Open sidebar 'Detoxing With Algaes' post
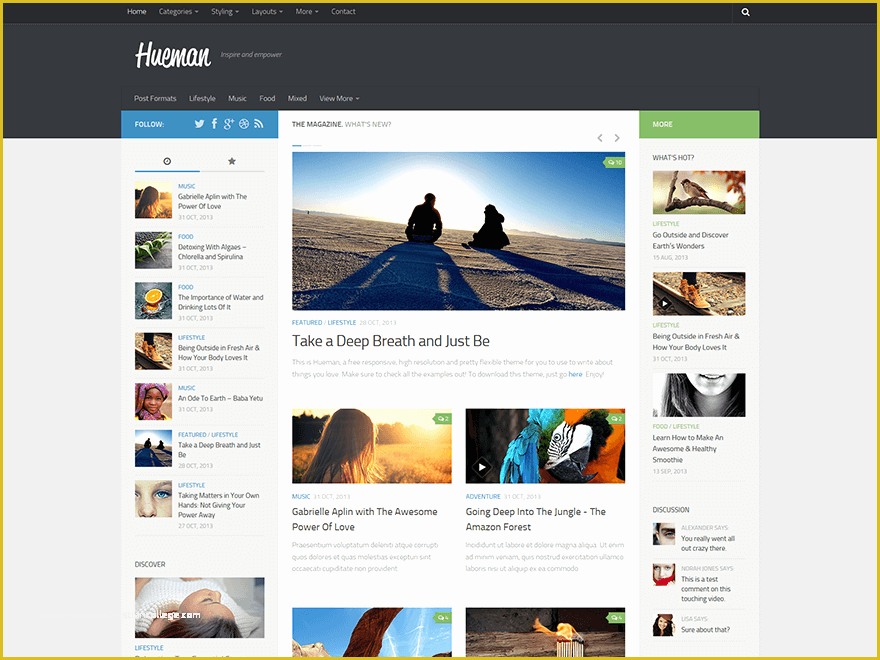880x660 pixels. click(x=212, y=252)
